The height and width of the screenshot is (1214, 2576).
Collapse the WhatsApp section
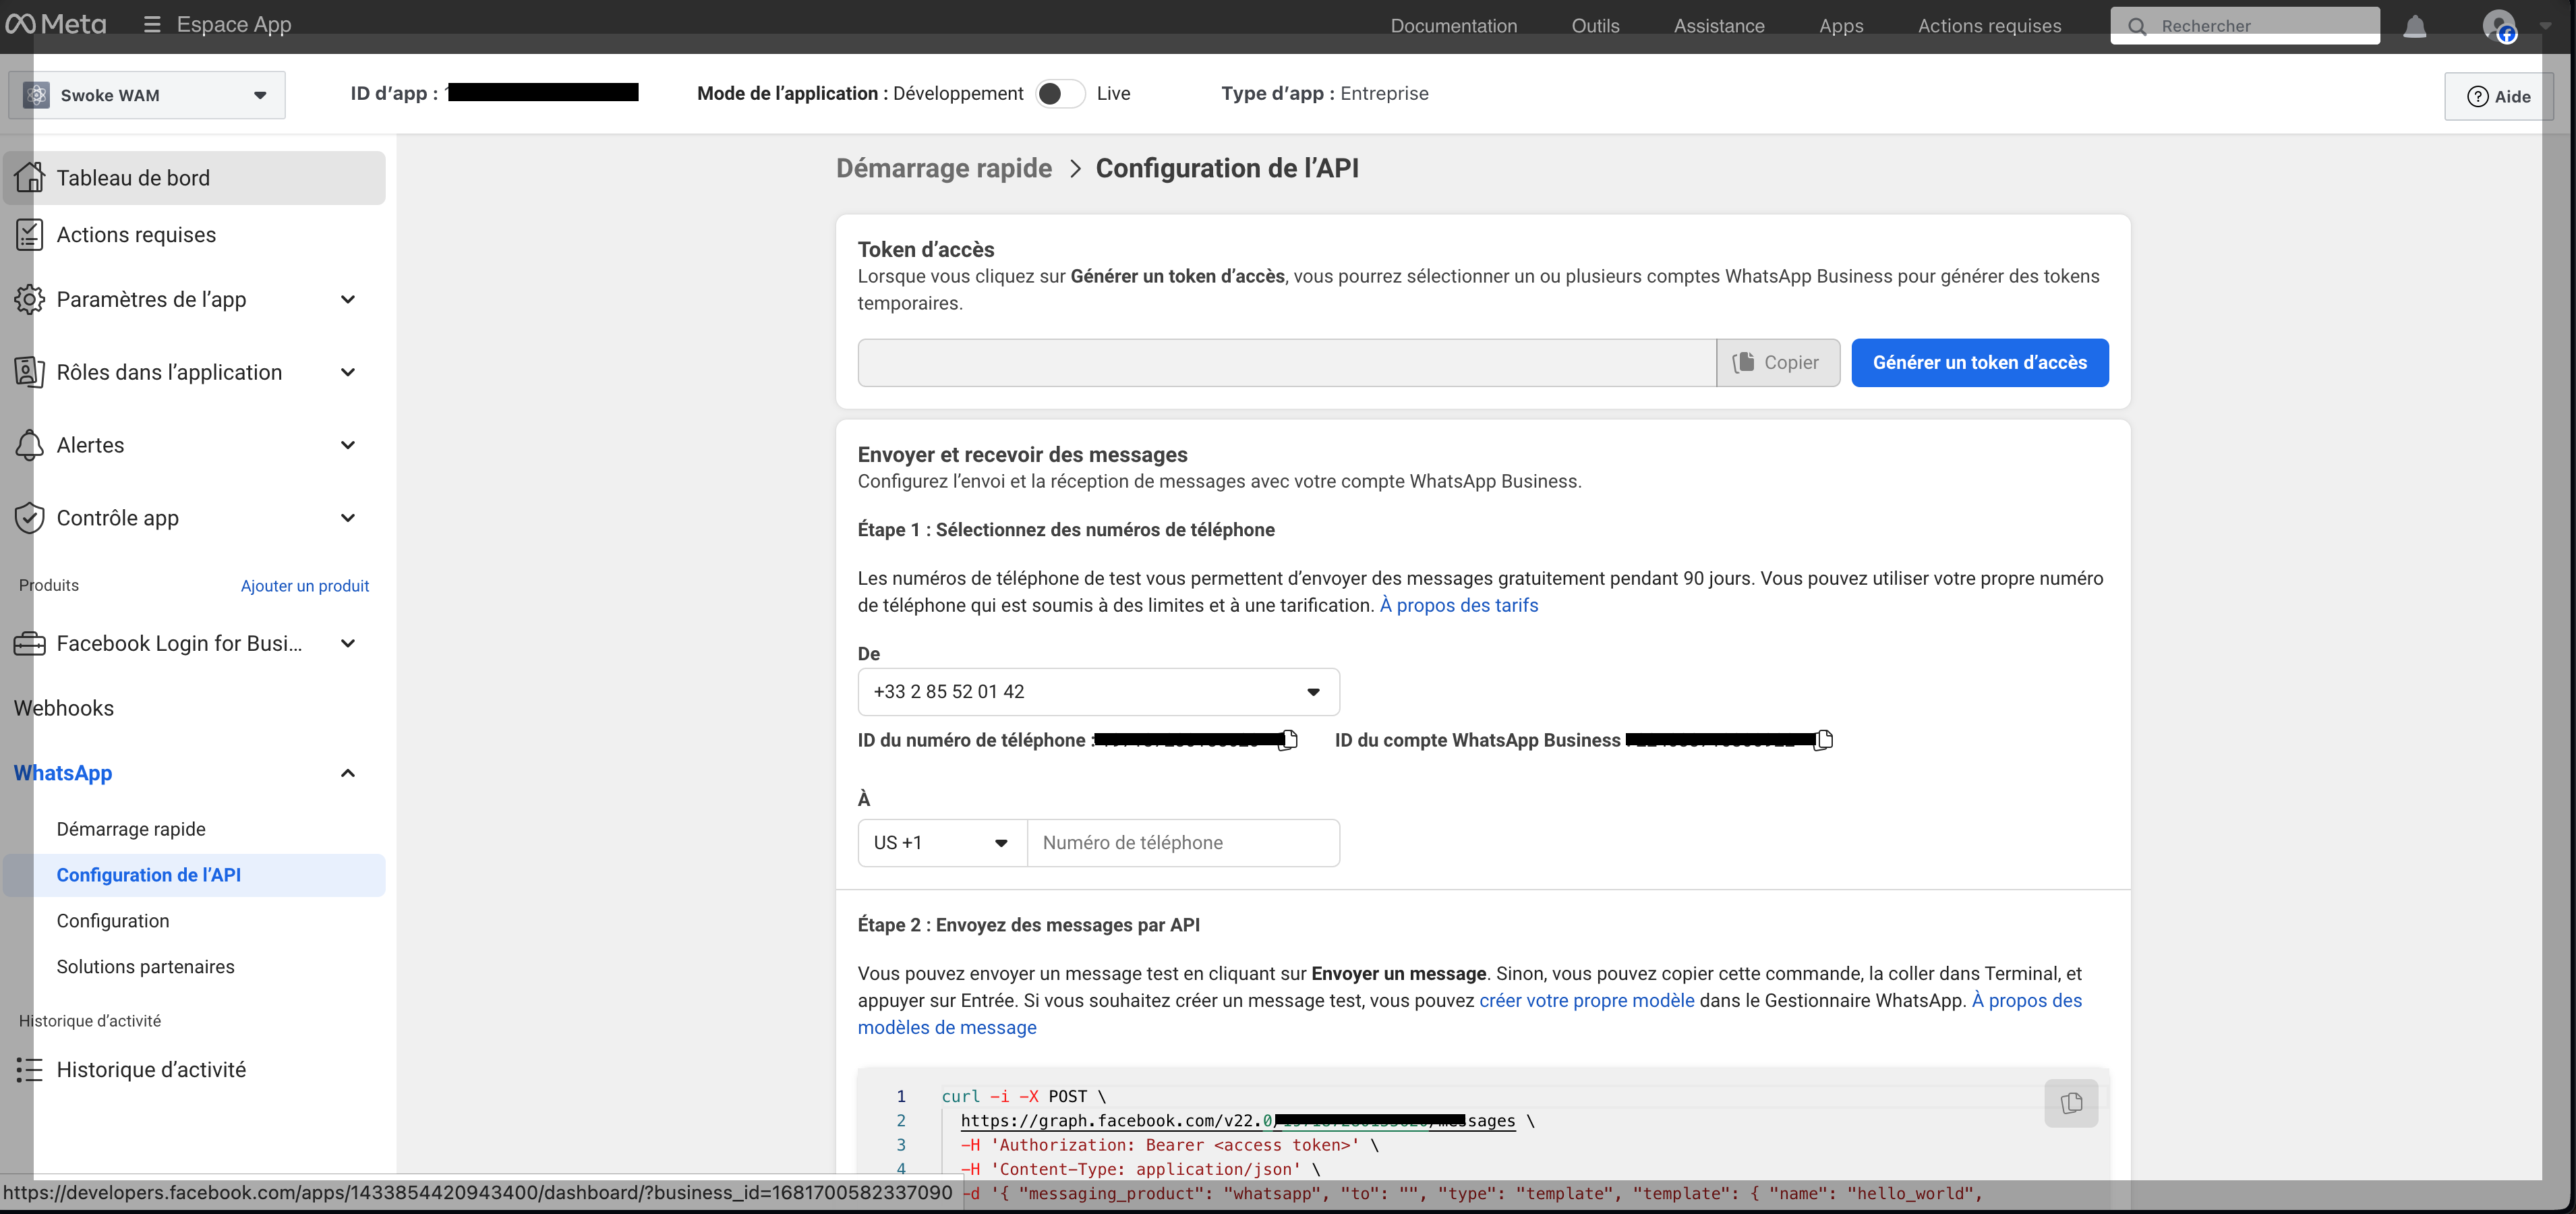click(348, 773)
